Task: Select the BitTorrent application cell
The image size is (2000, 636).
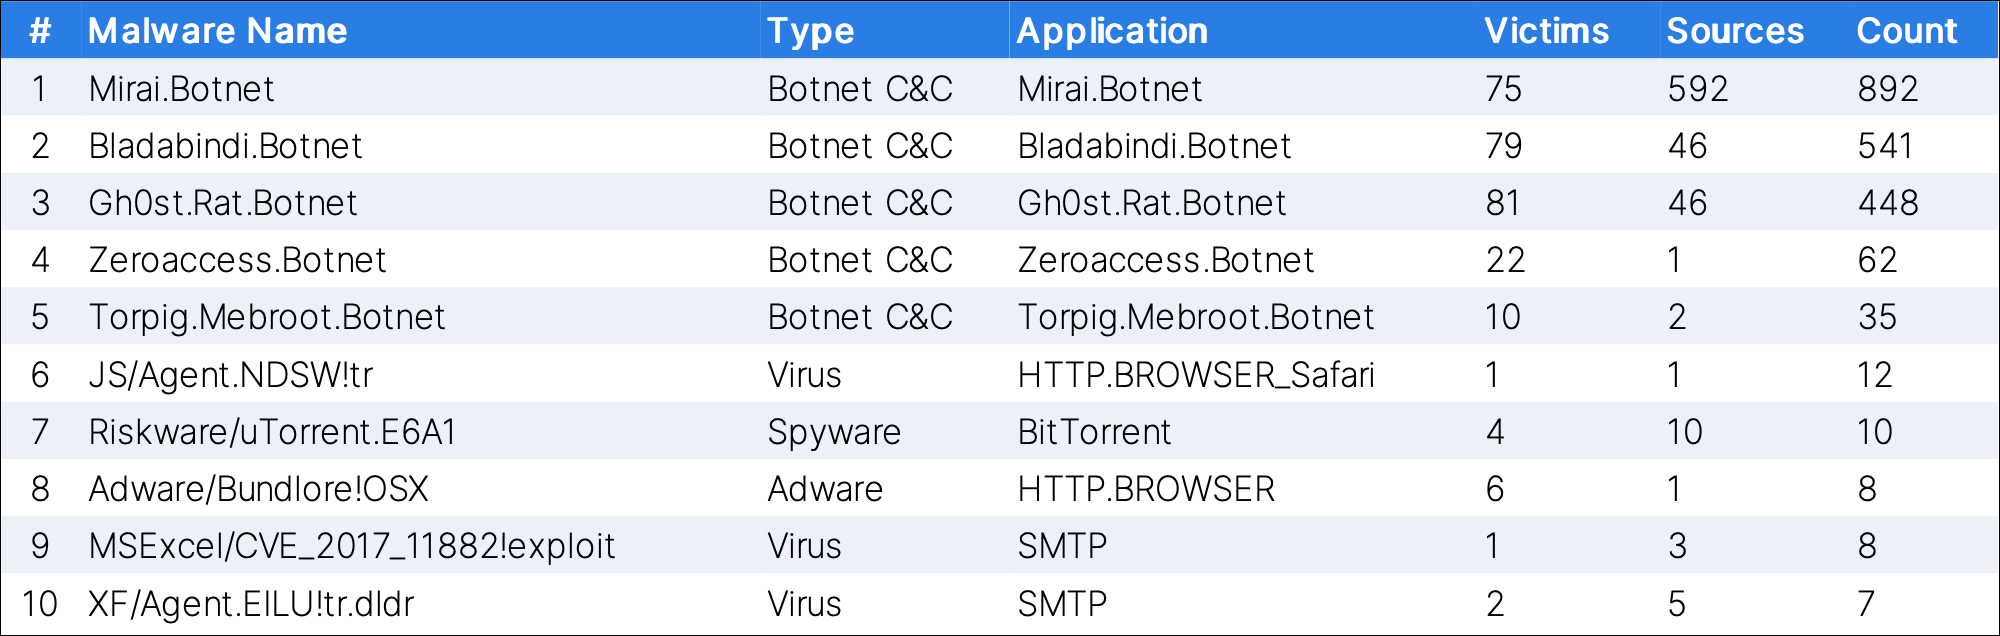Action: pos(1094,432)
